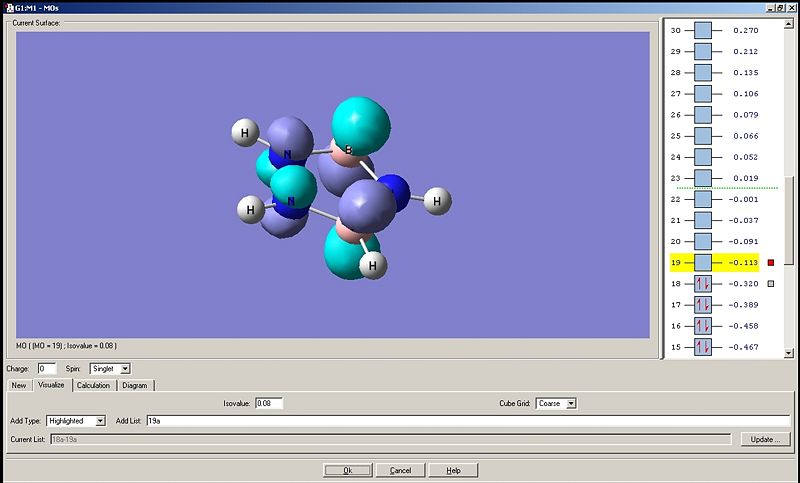Switch to the Visualize tab

coord(52,385)
